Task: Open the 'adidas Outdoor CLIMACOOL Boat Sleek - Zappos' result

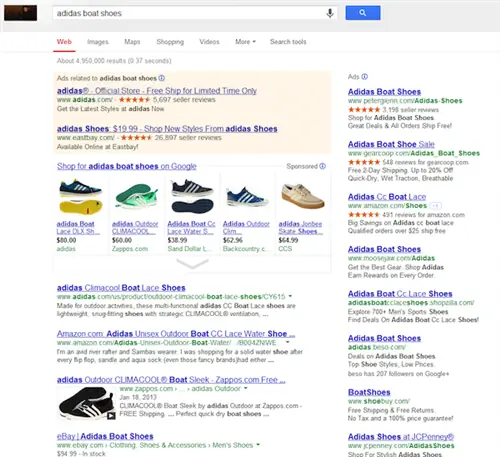Action: coord(171,380)
